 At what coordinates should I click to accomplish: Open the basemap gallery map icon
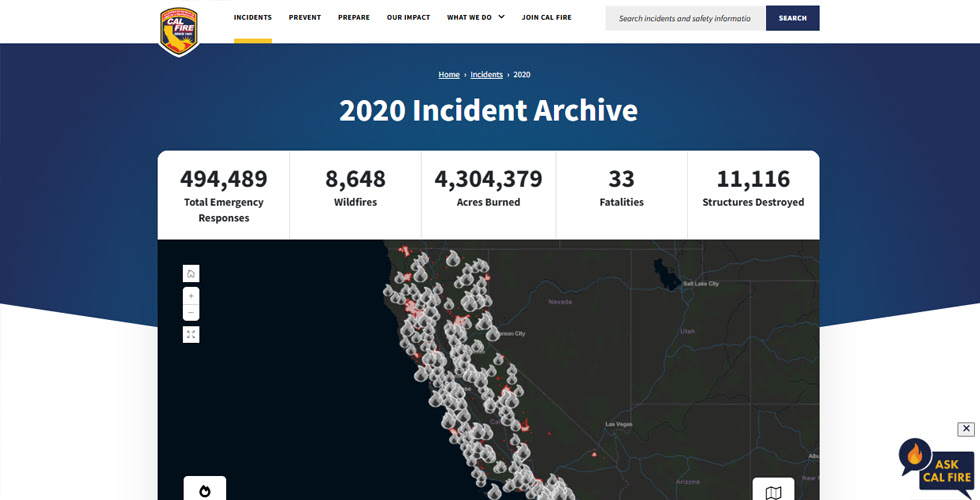[x=773, y=490]
